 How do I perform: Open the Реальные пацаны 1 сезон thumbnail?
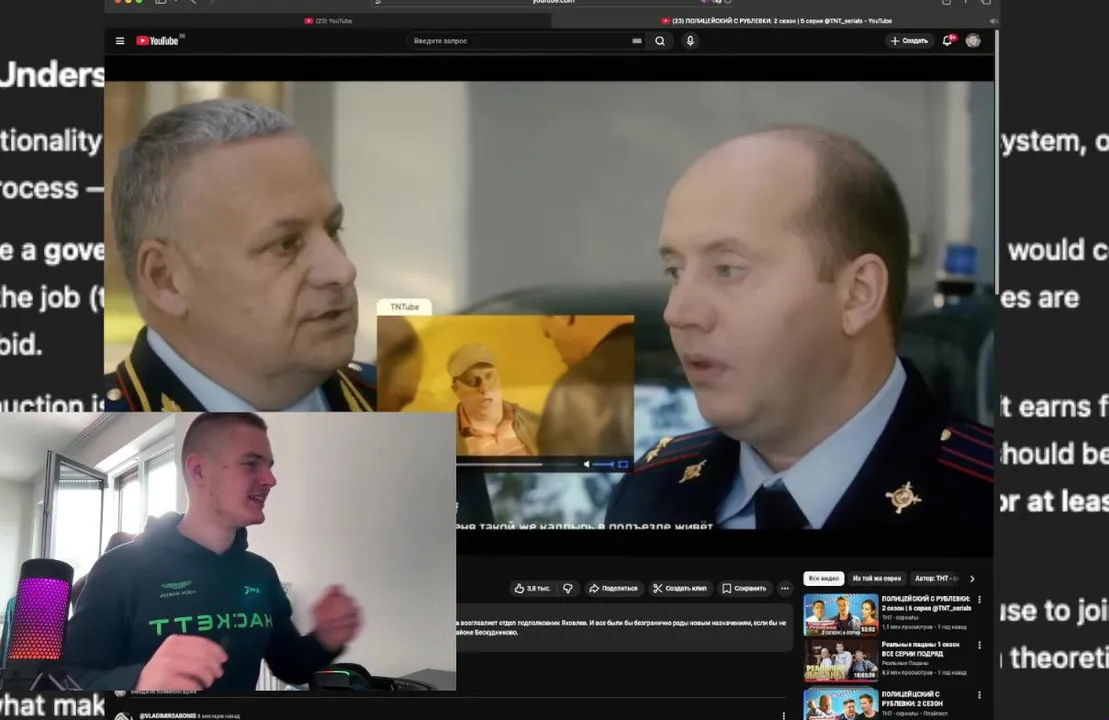click(840, 660)
